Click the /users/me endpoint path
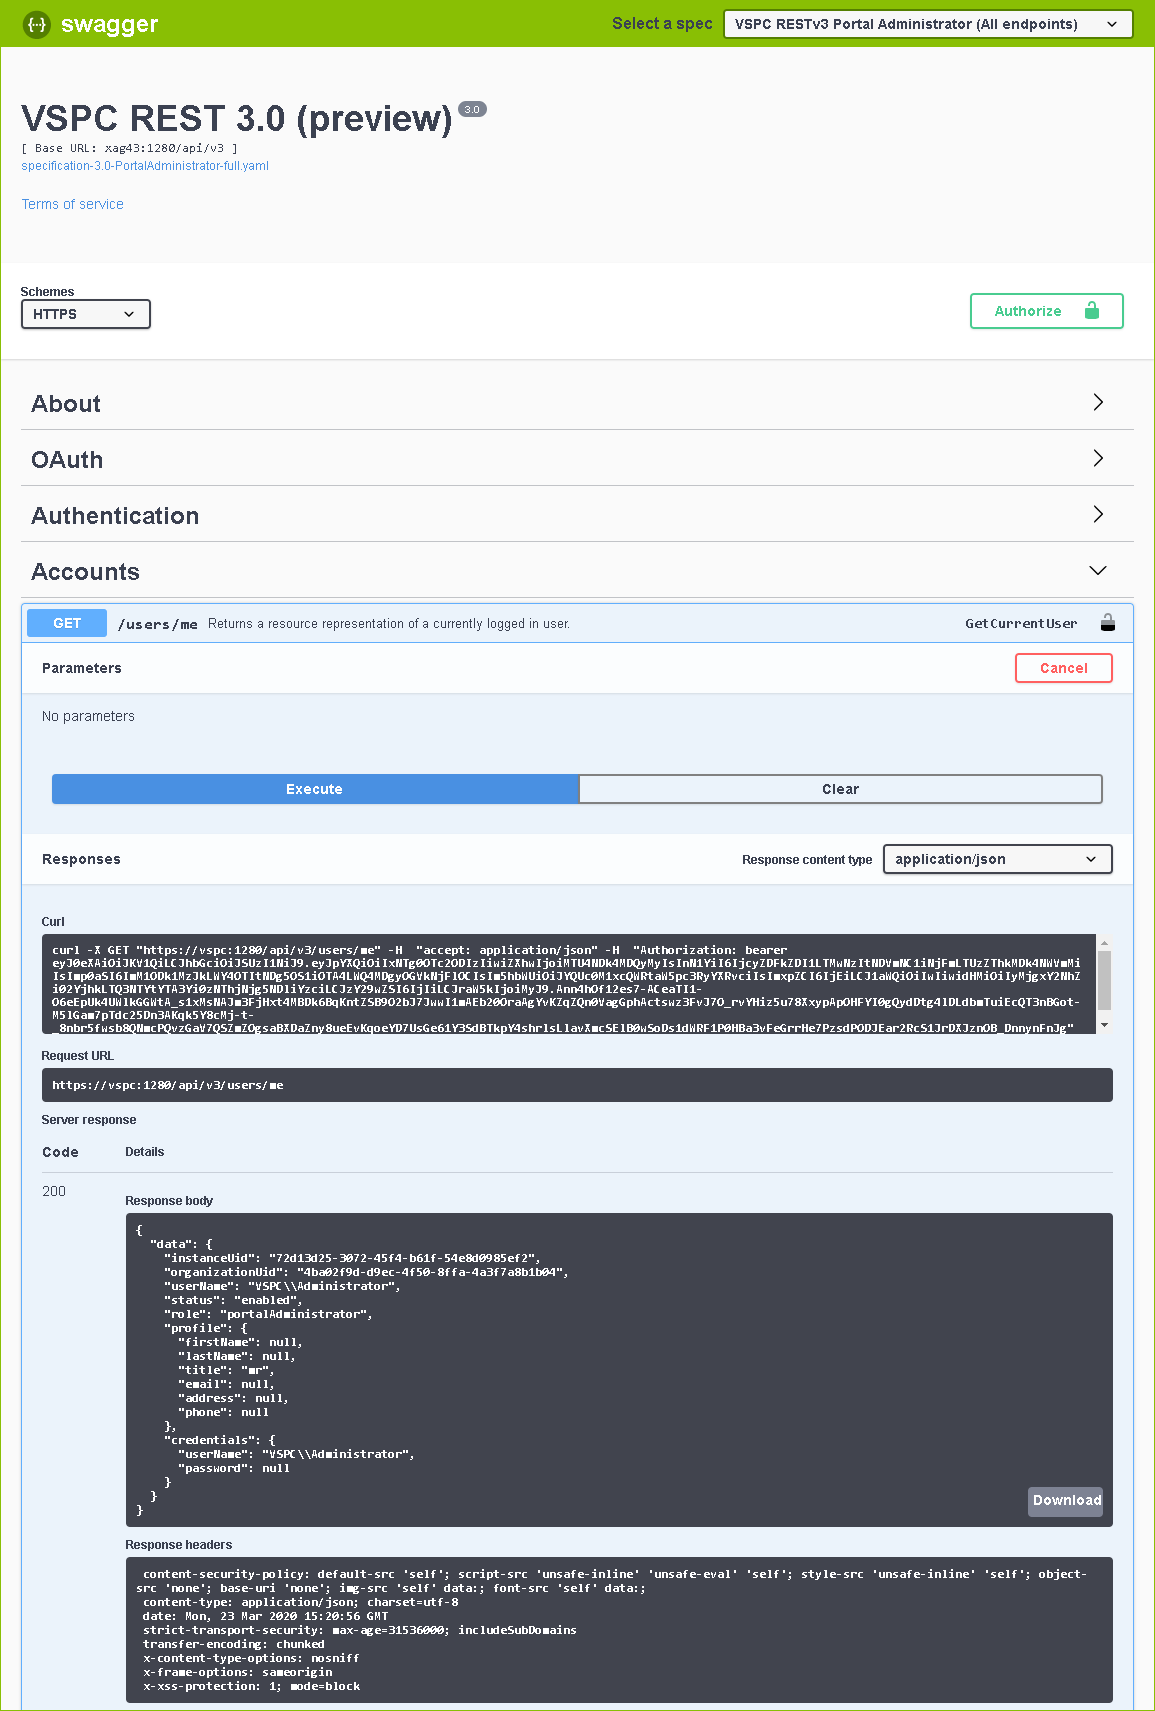1155x1711 pixels. click(x=157, y=624)
